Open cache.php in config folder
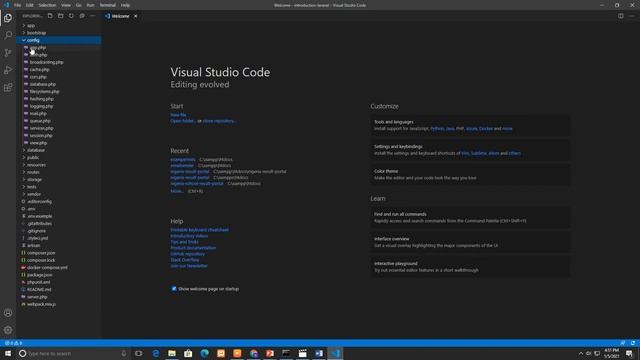Screen dimensions: 640x360 (x=40, y=69)
